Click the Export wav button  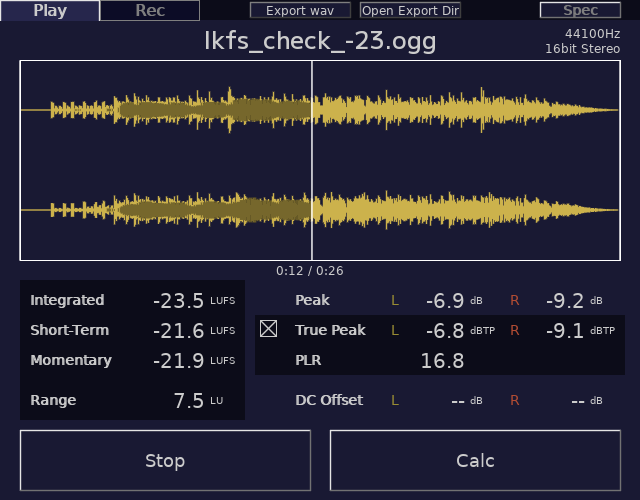pyautogui.click(x=300, y=11)
